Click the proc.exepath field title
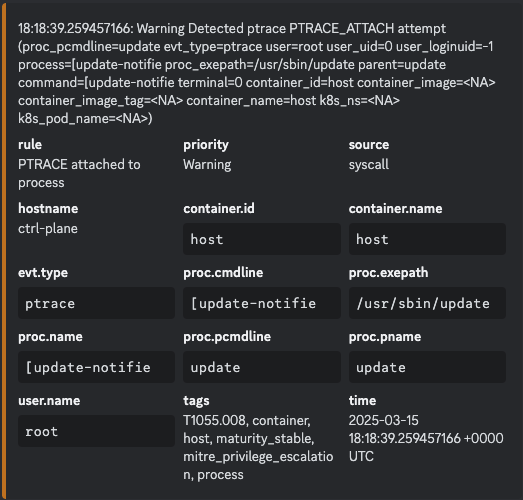Viewport: 523px width, 500px height. point(389,273)
